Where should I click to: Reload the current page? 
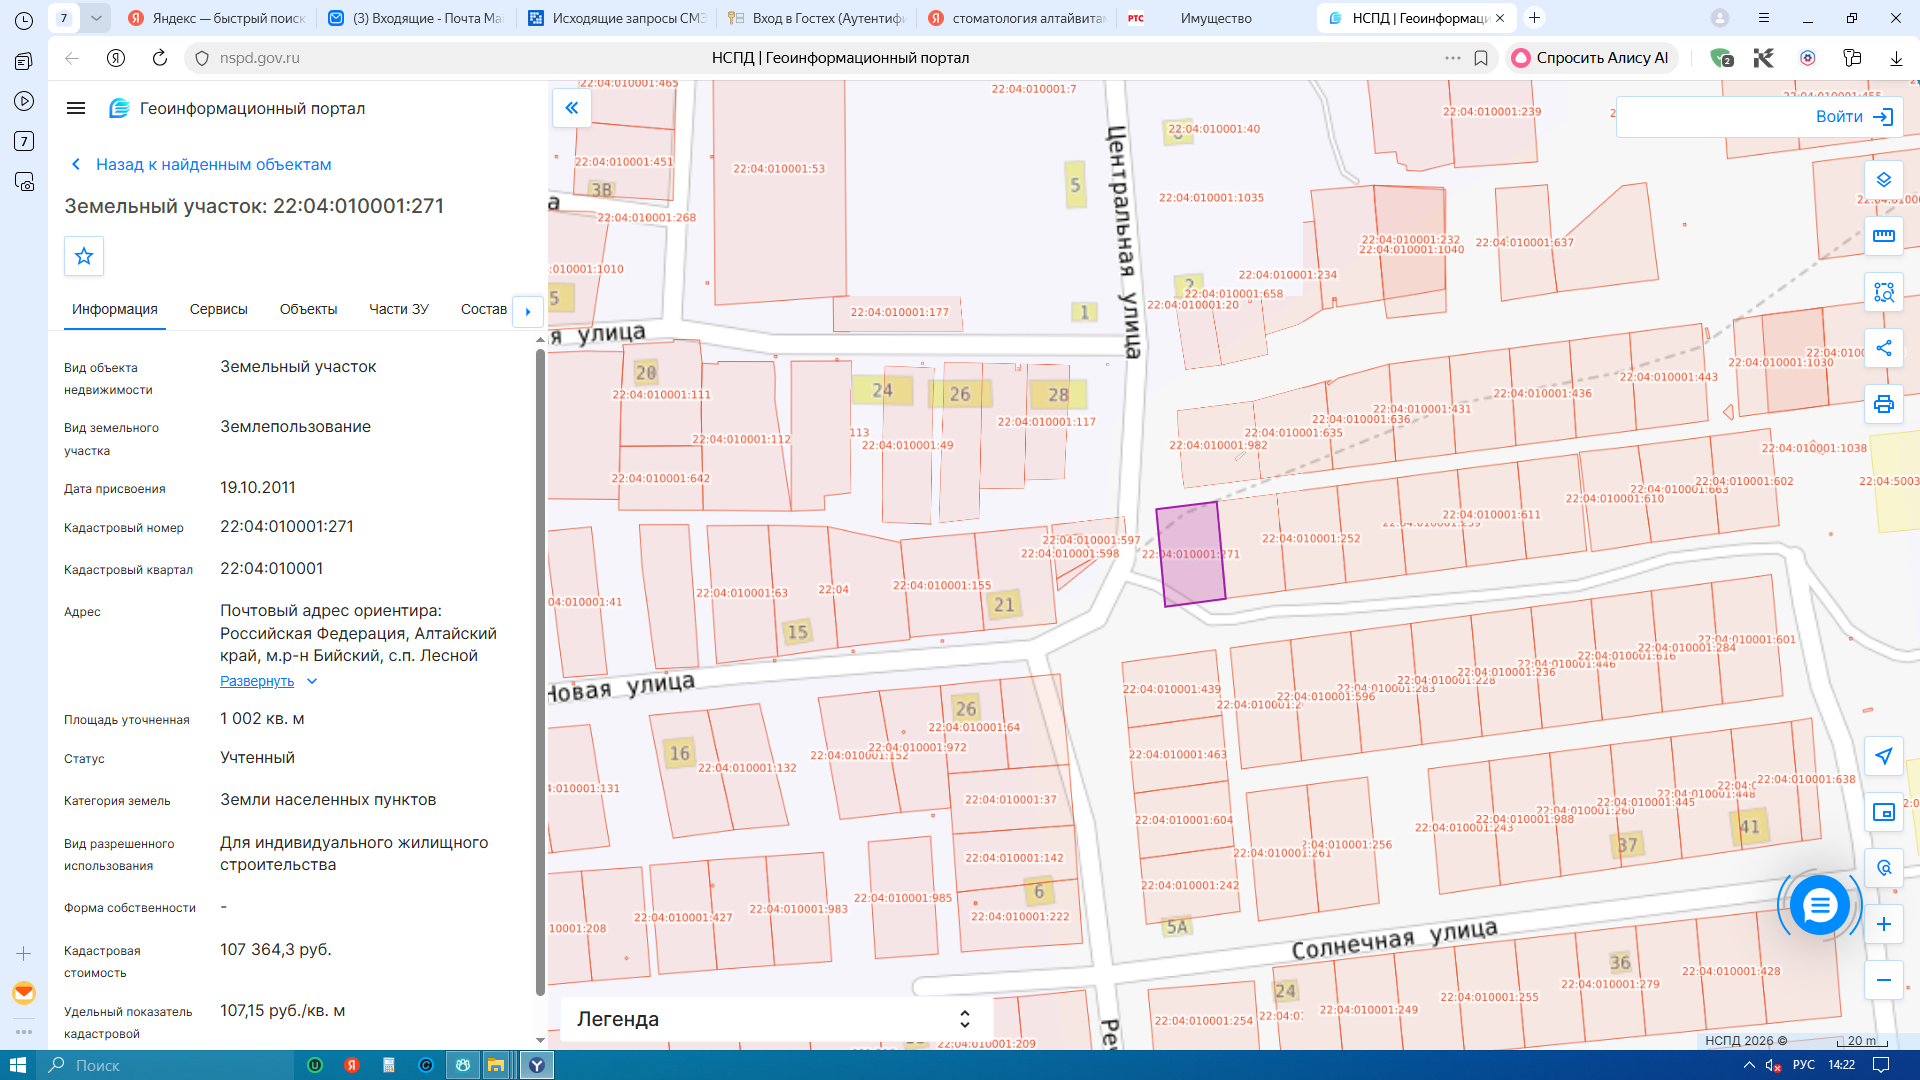coord(160,58)
